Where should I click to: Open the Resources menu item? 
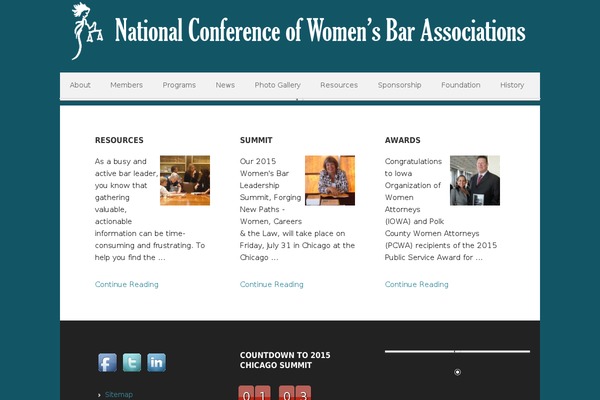click(339, 85)
